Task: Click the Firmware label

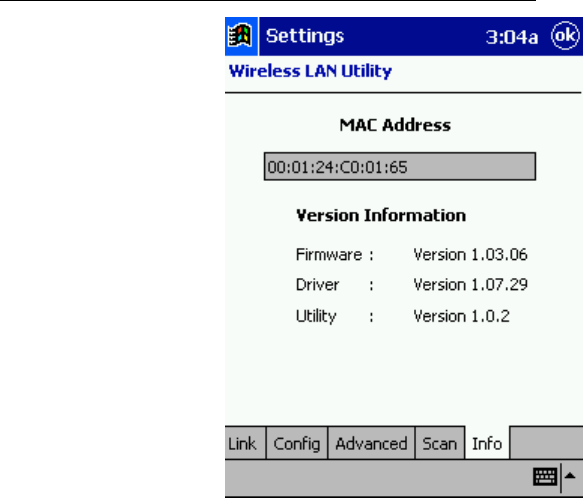Action: coord(329,255)
